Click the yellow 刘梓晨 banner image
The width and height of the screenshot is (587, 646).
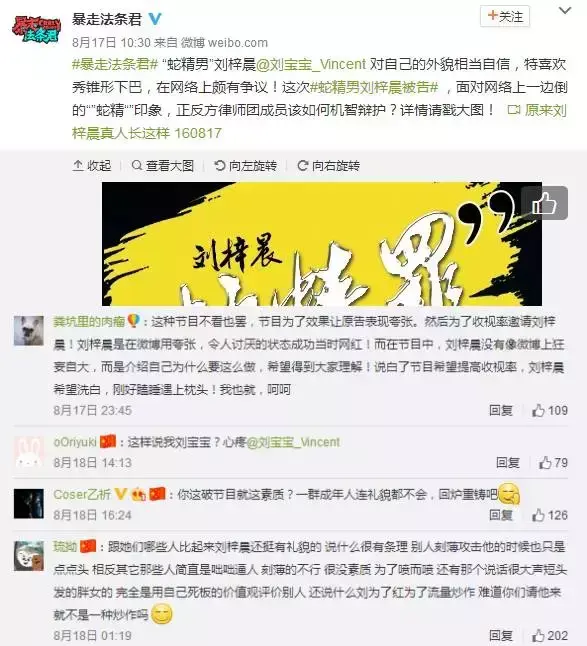322,244
